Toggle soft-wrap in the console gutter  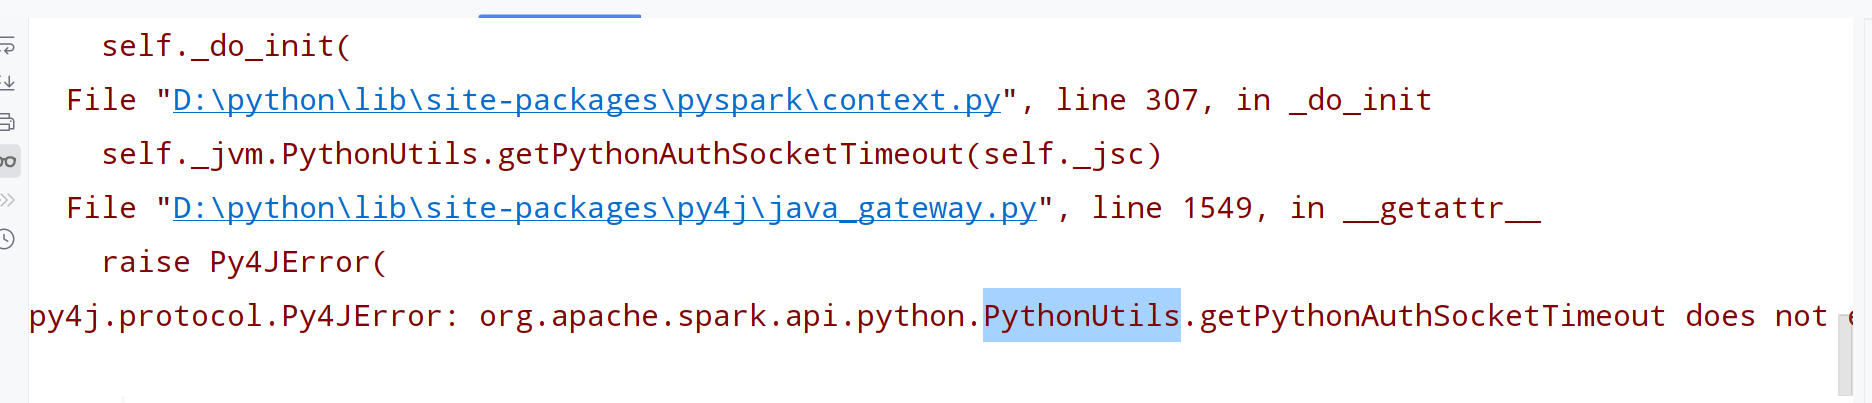[x=7, y=45]
